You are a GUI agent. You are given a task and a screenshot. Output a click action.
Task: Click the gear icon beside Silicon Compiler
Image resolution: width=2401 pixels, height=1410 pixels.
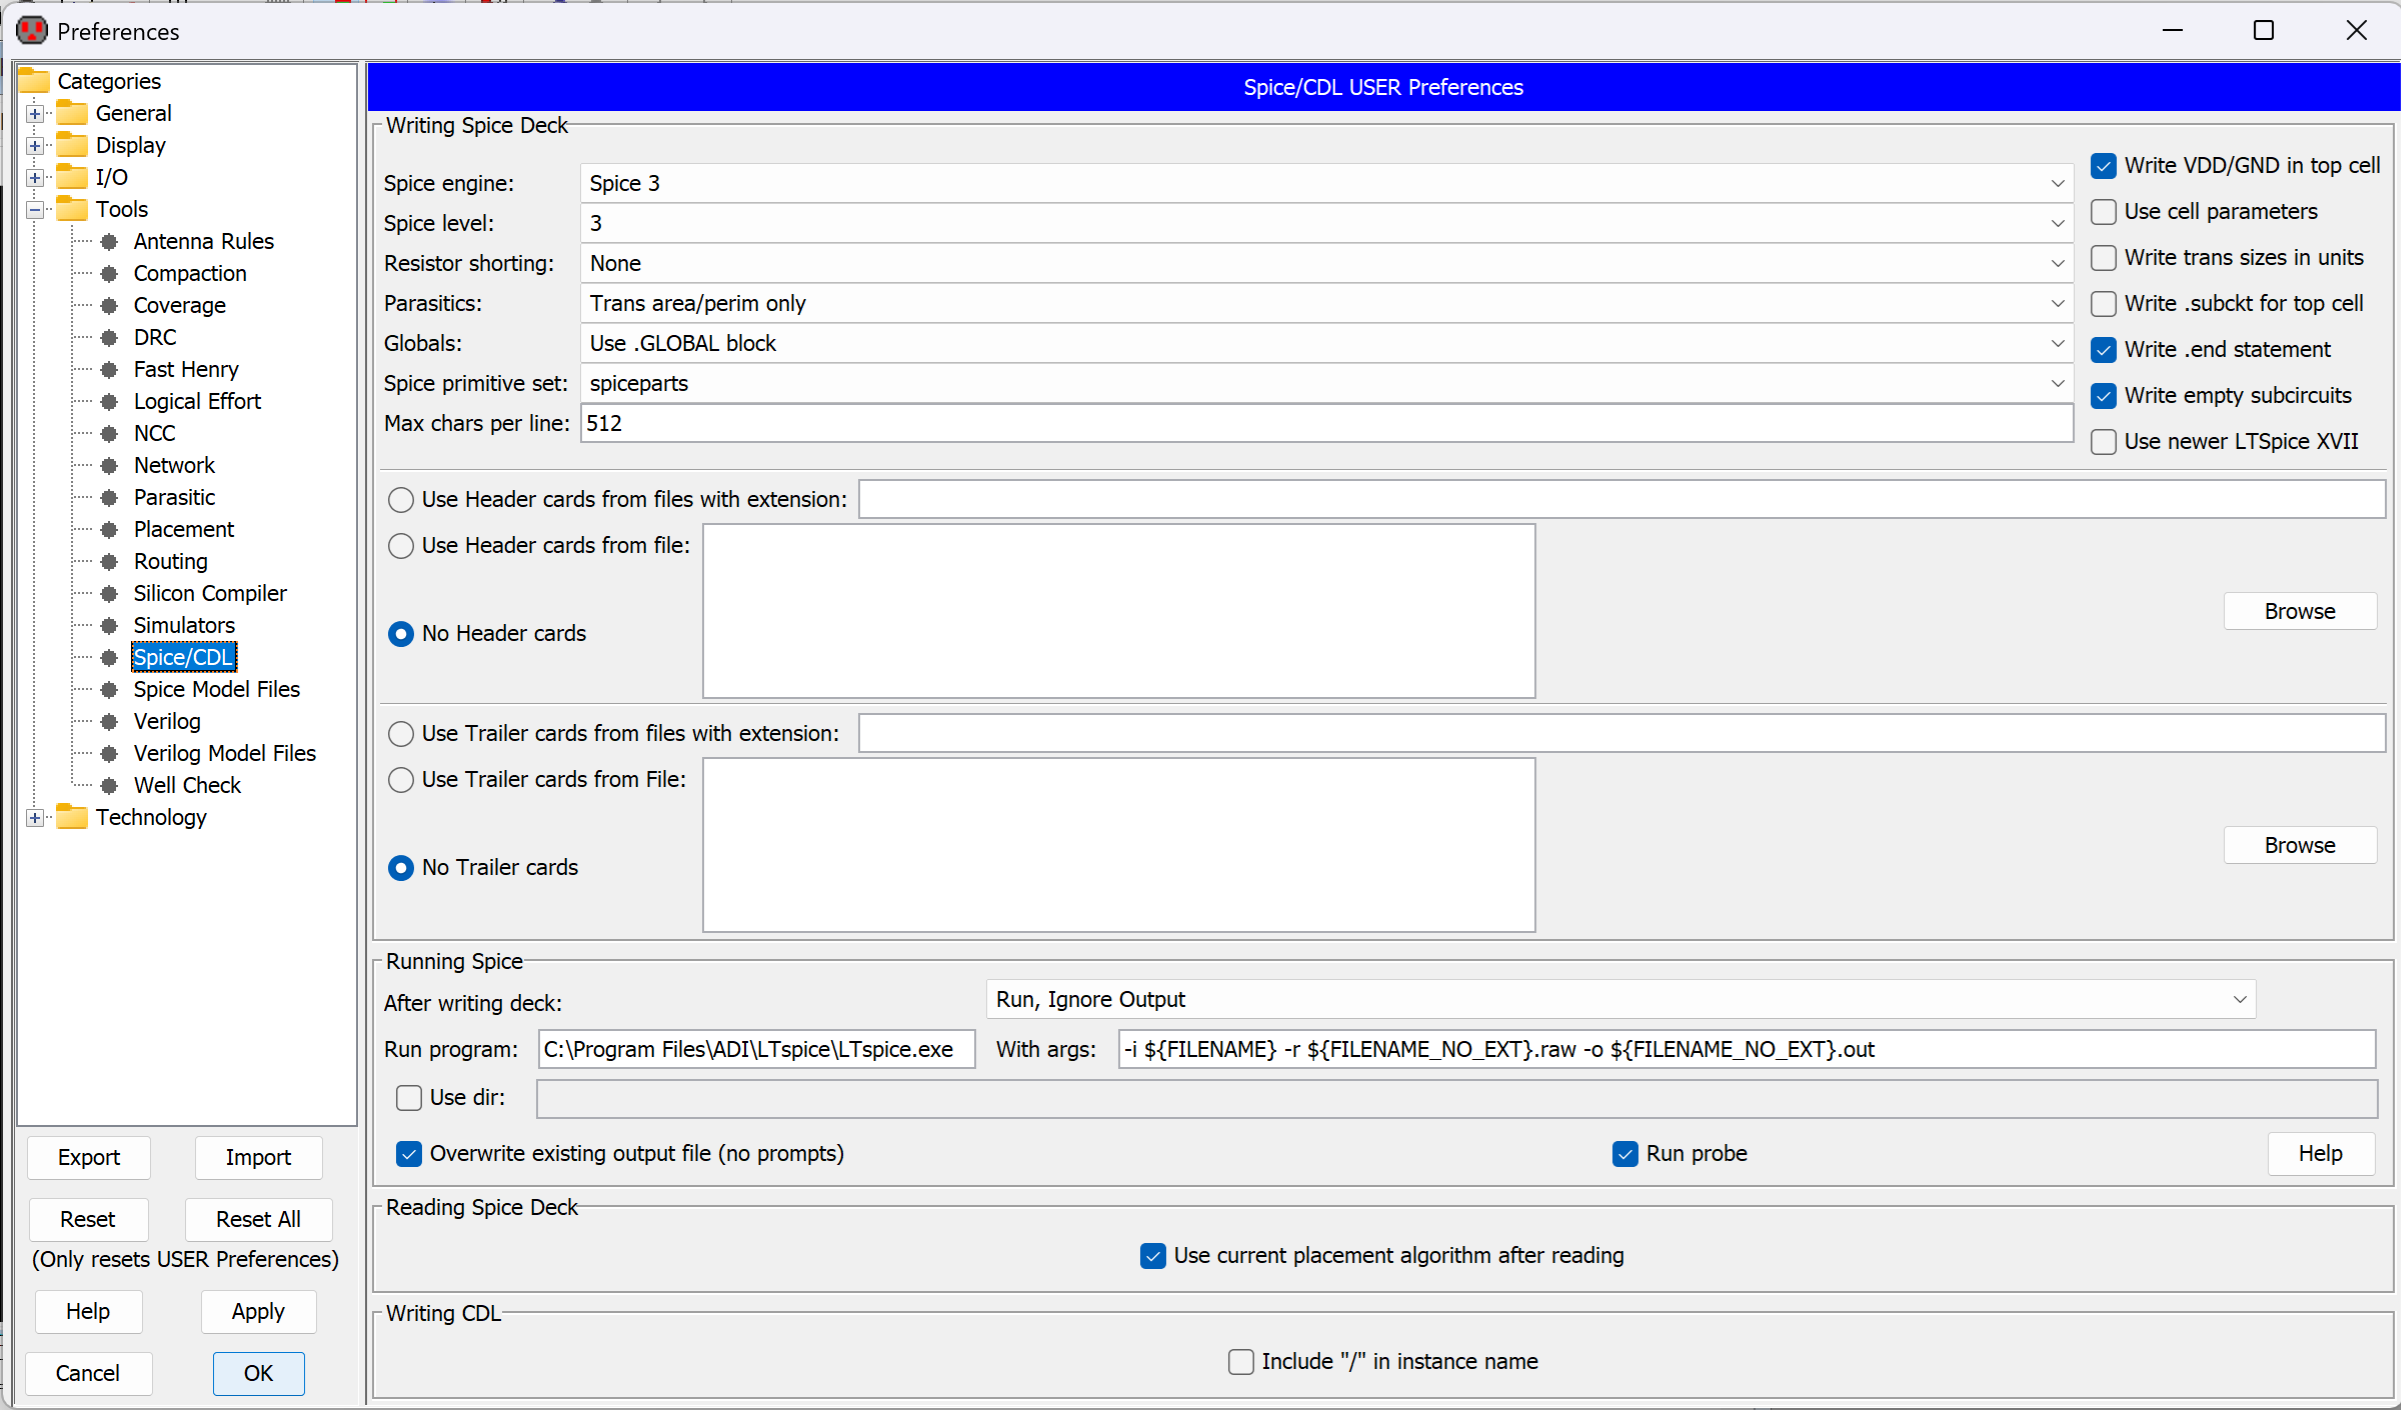(x=110, y=593)
